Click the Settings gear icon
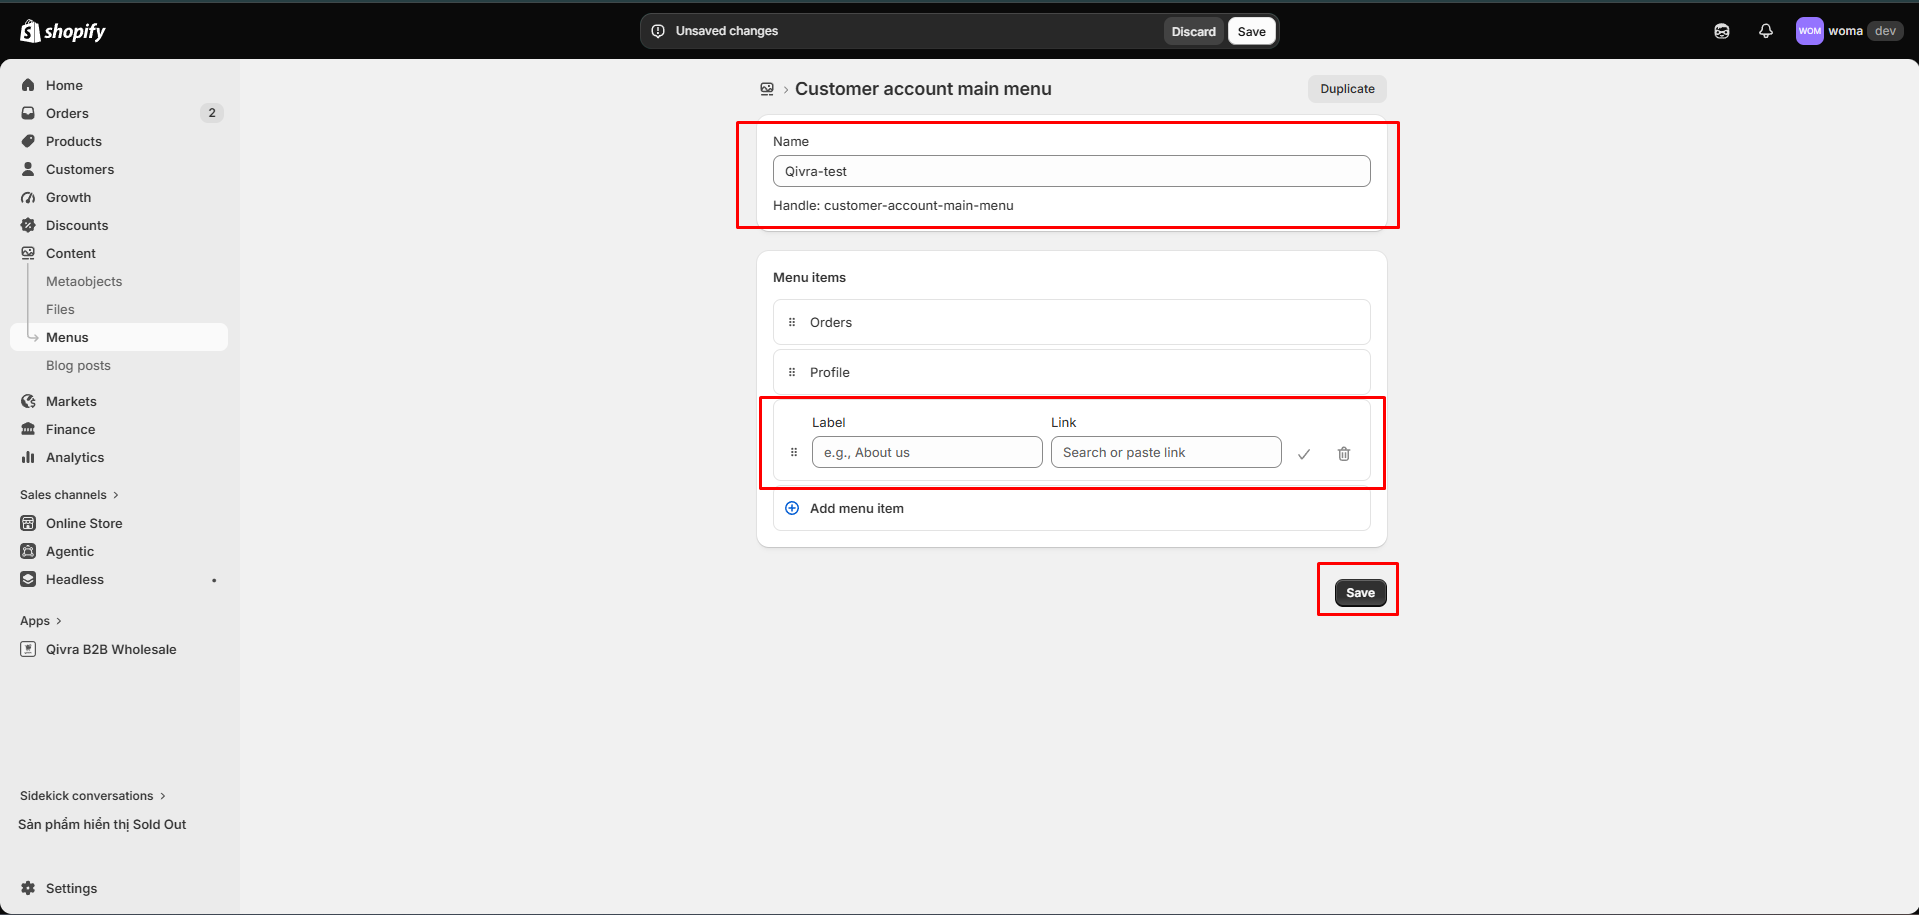Viewport: 1919px width, 915px height. click(28, 888)
